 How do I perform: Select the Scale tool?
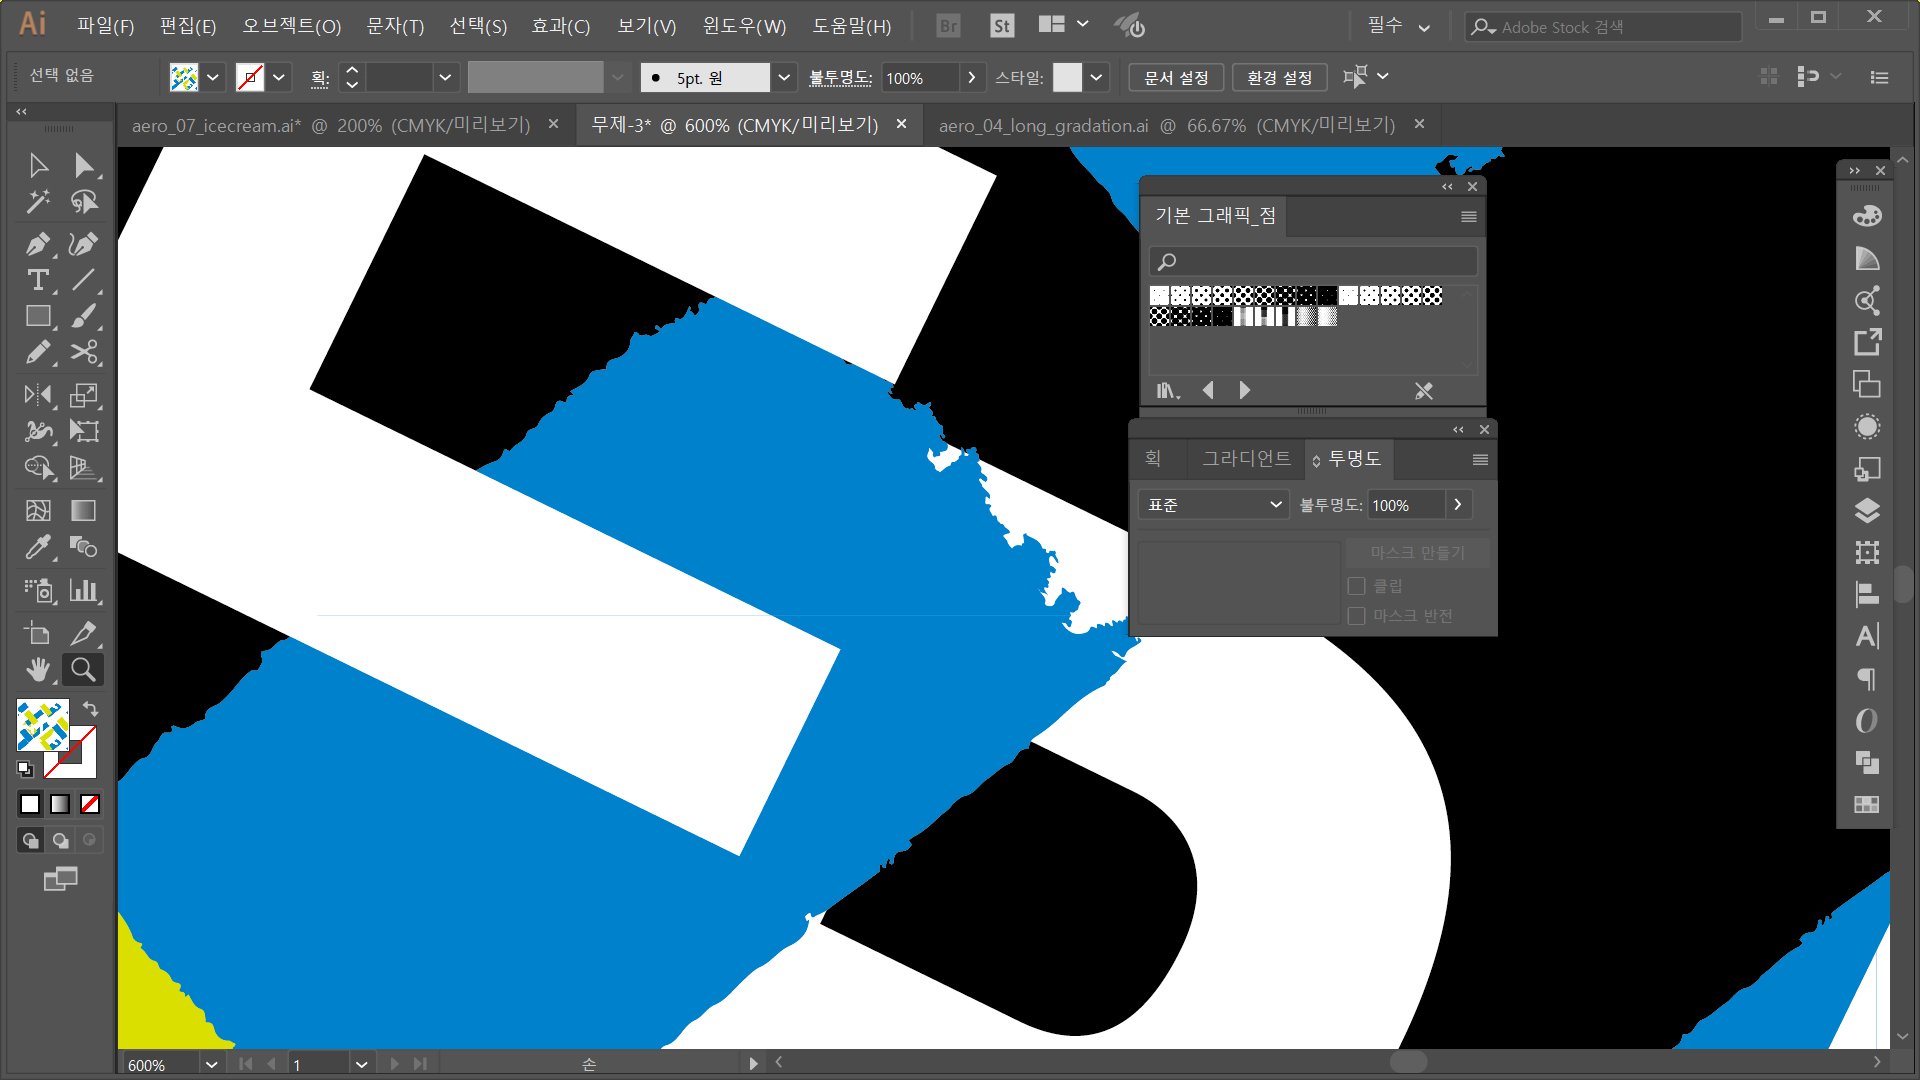84,395
